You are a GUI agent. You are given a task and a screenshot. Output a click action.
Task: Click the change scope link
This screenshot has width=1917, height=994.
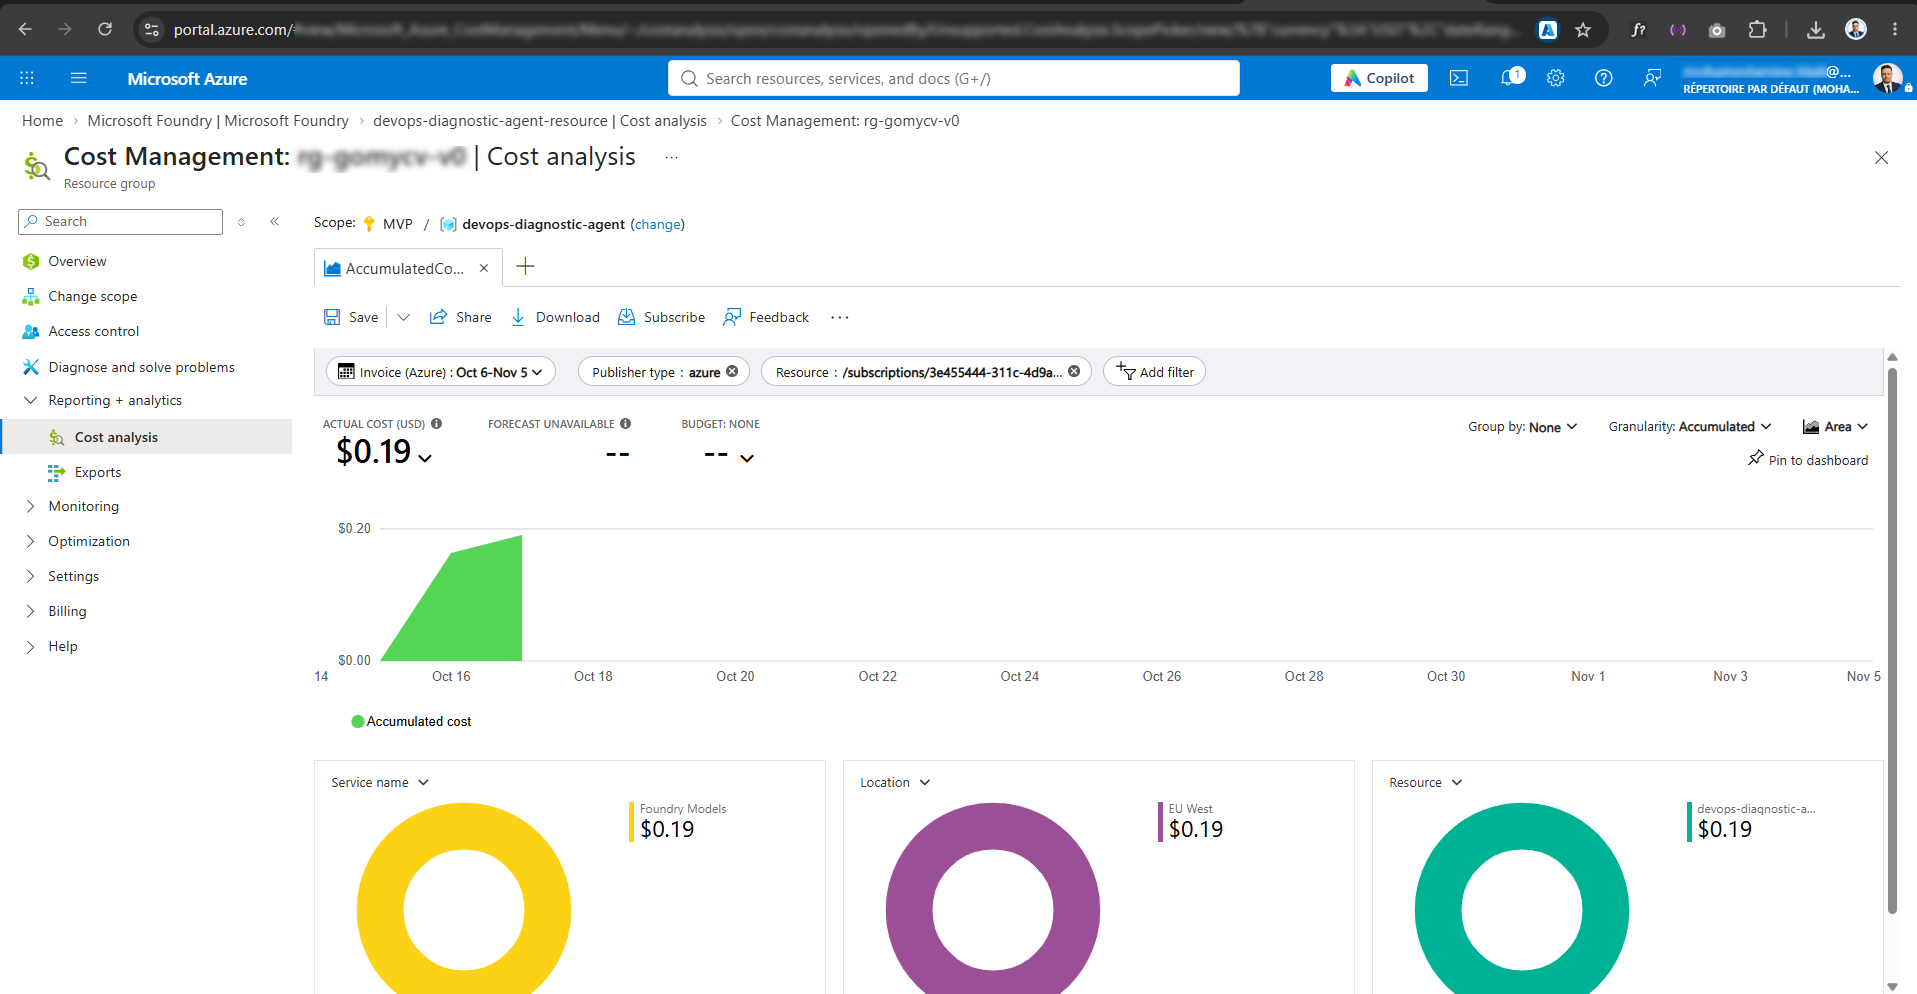(657, 224)
